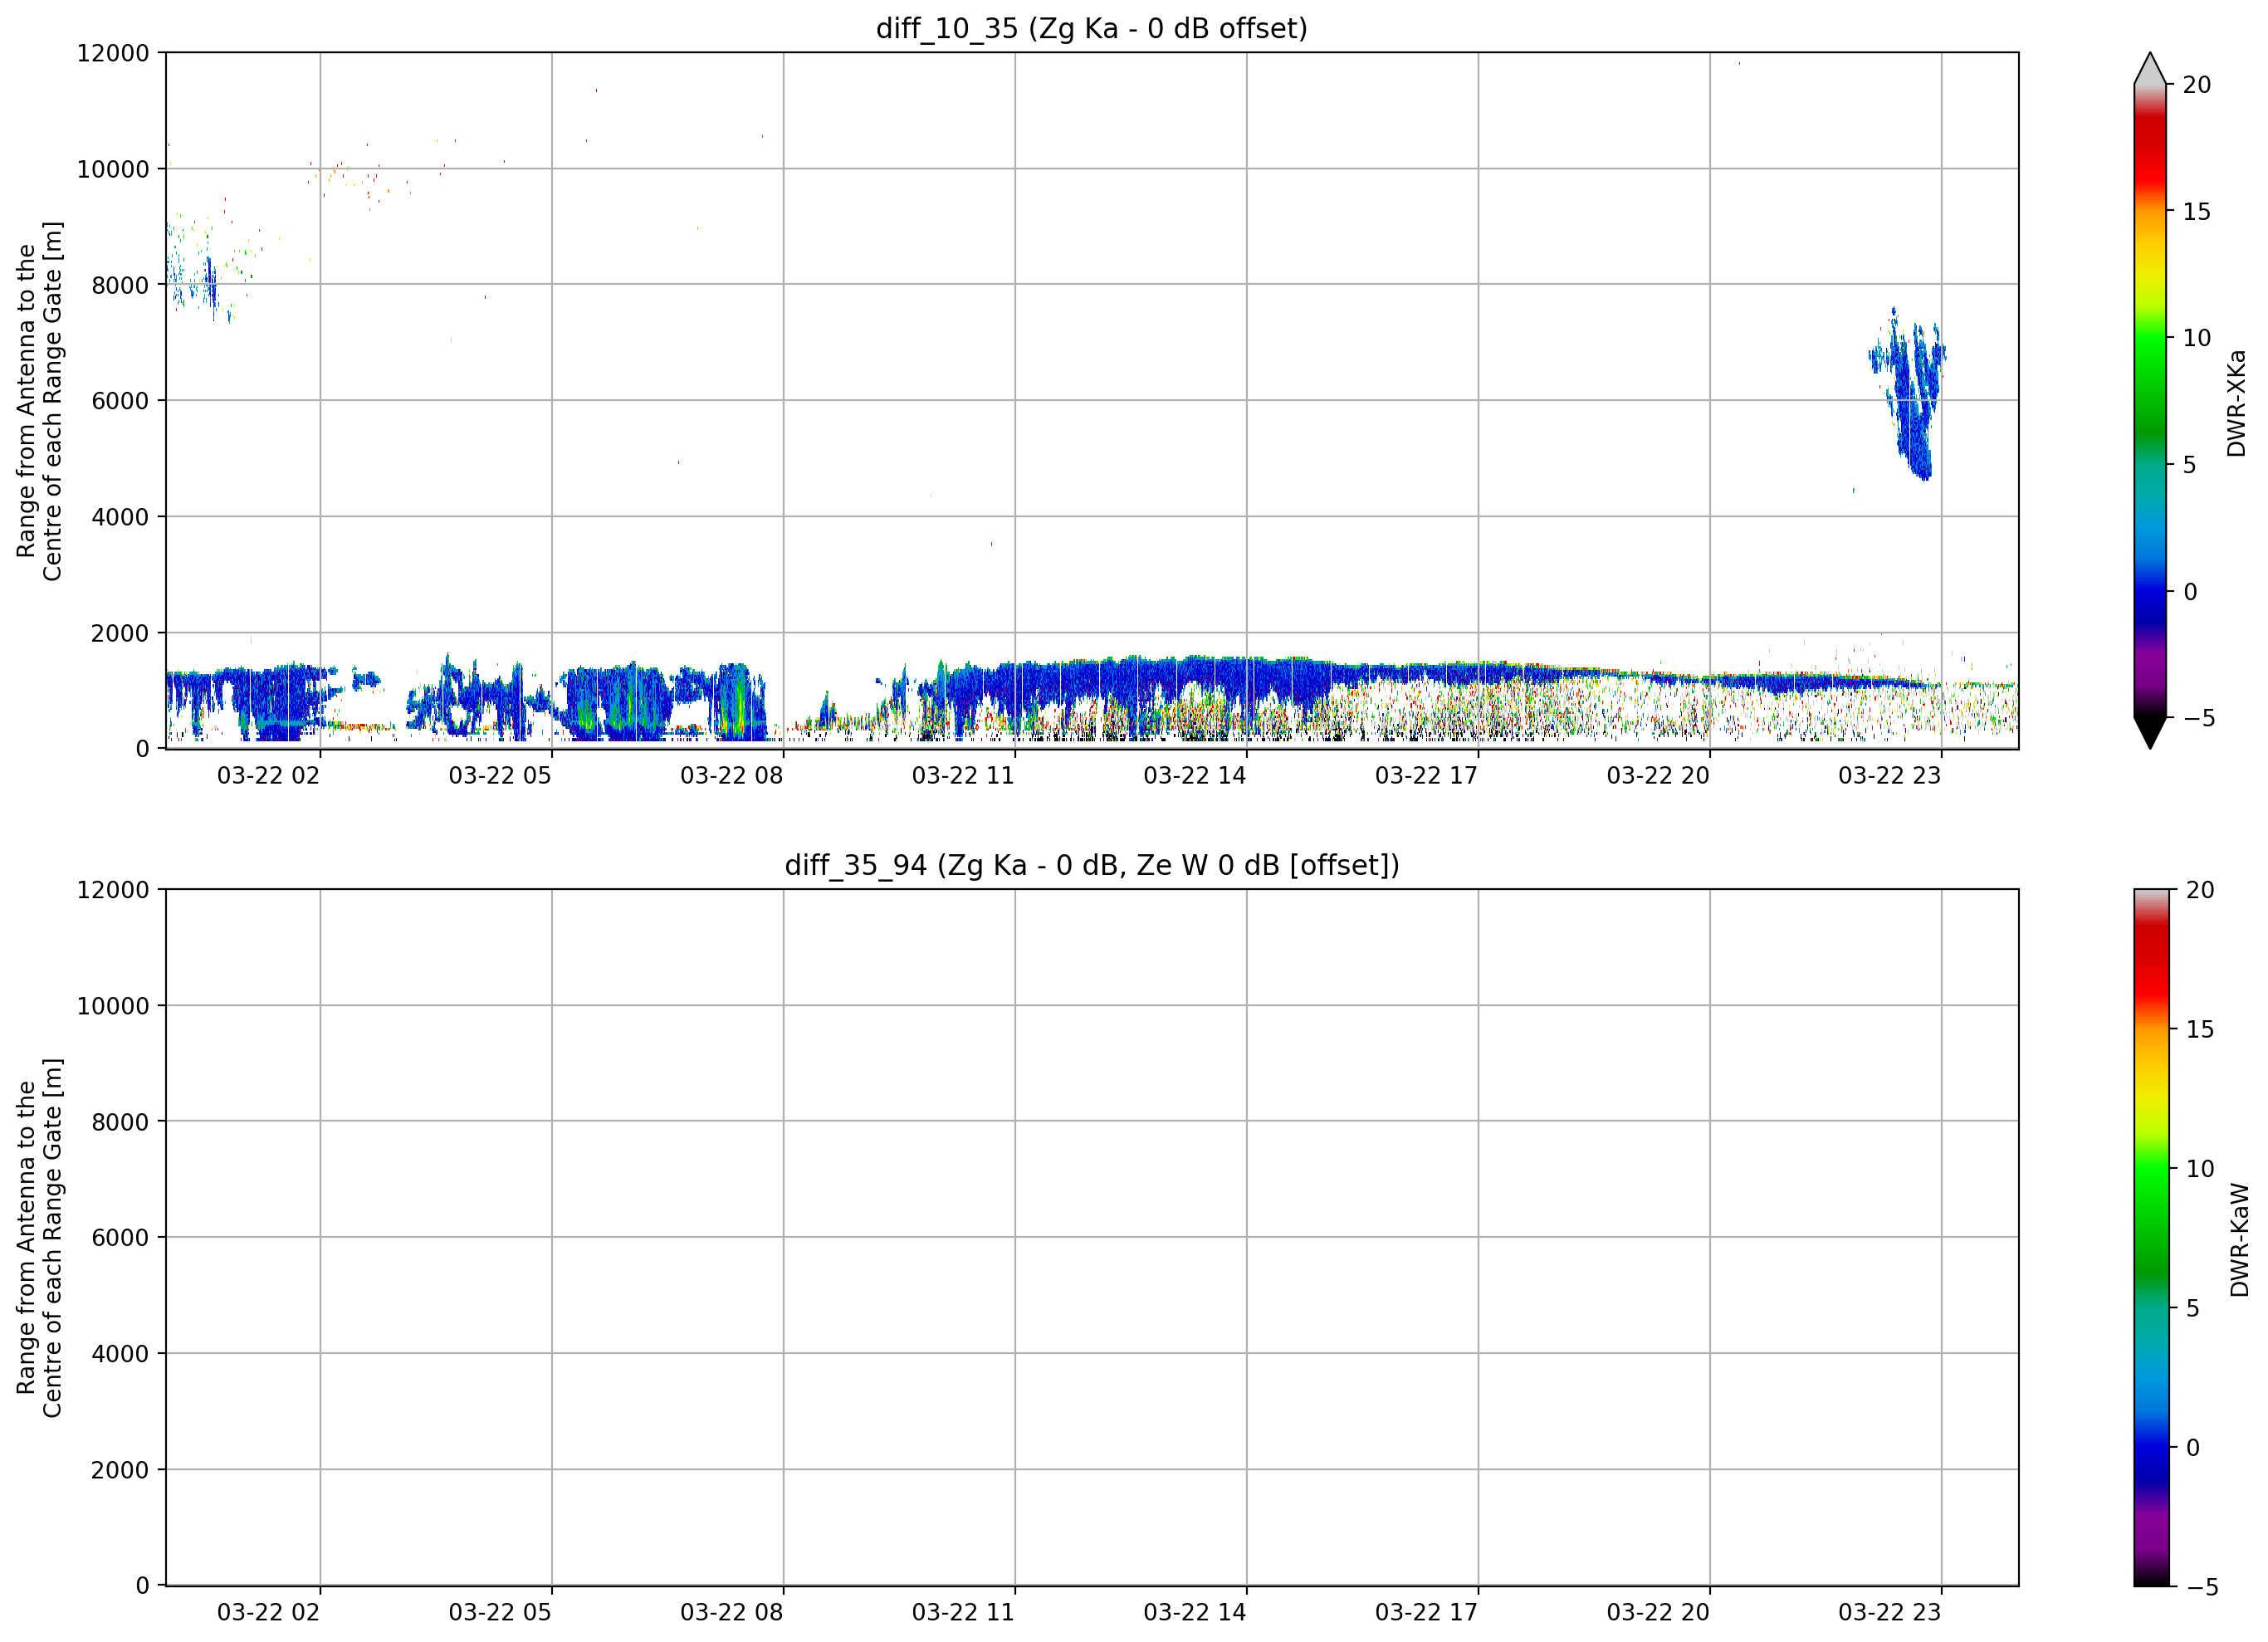The height and width of the screenshot is (1642, 2268).
Task: Click tick value '−5' on the DWR-XKa colorbar
Action: (2198, 718)
